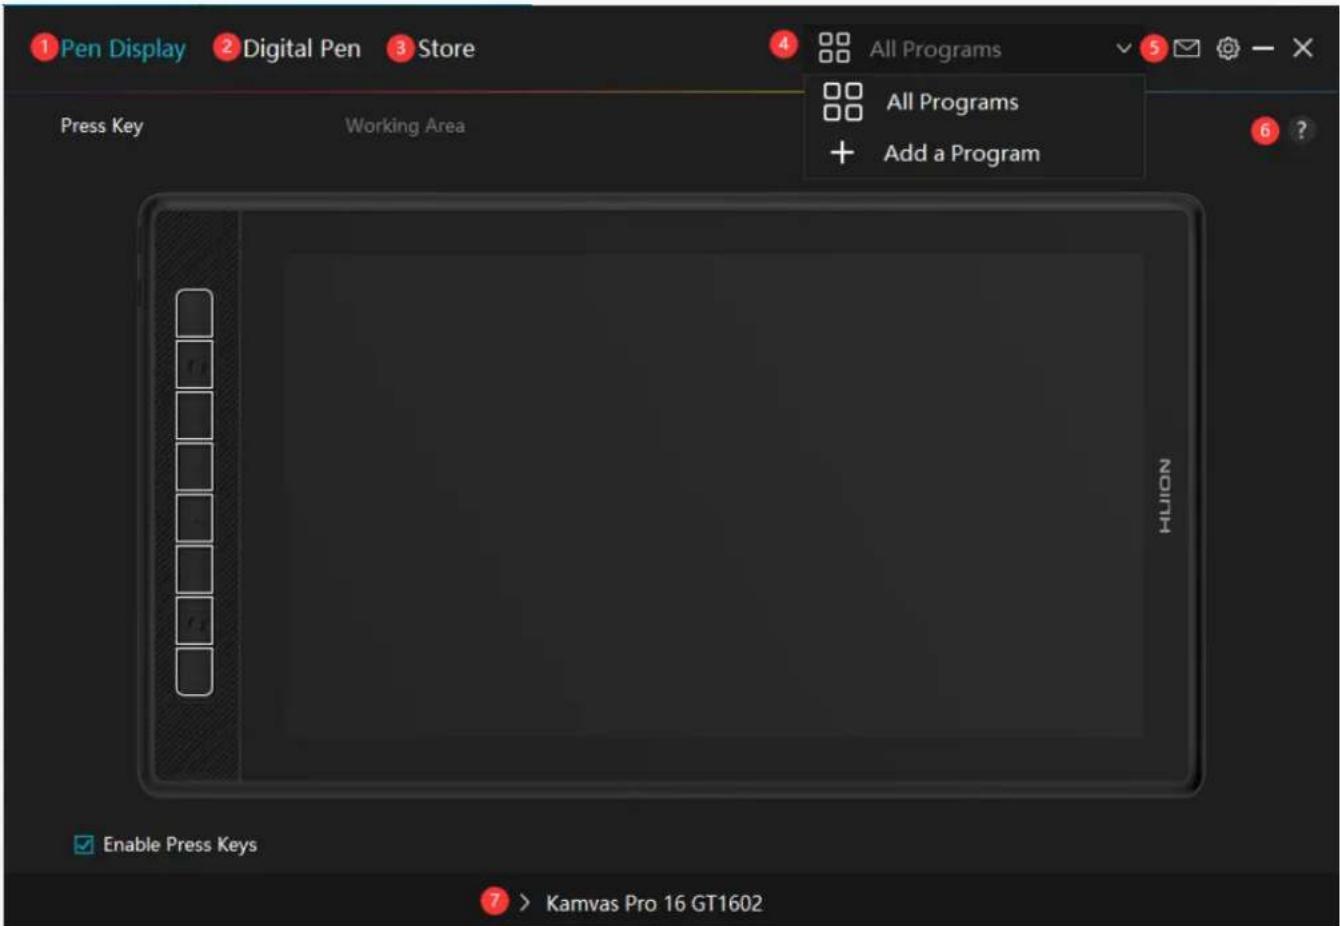The image size is (1340, 926).
Task: Click the Kamvas Pro 16 GT1602 device name
Action: pyautogui.click(x=654, y=903)
